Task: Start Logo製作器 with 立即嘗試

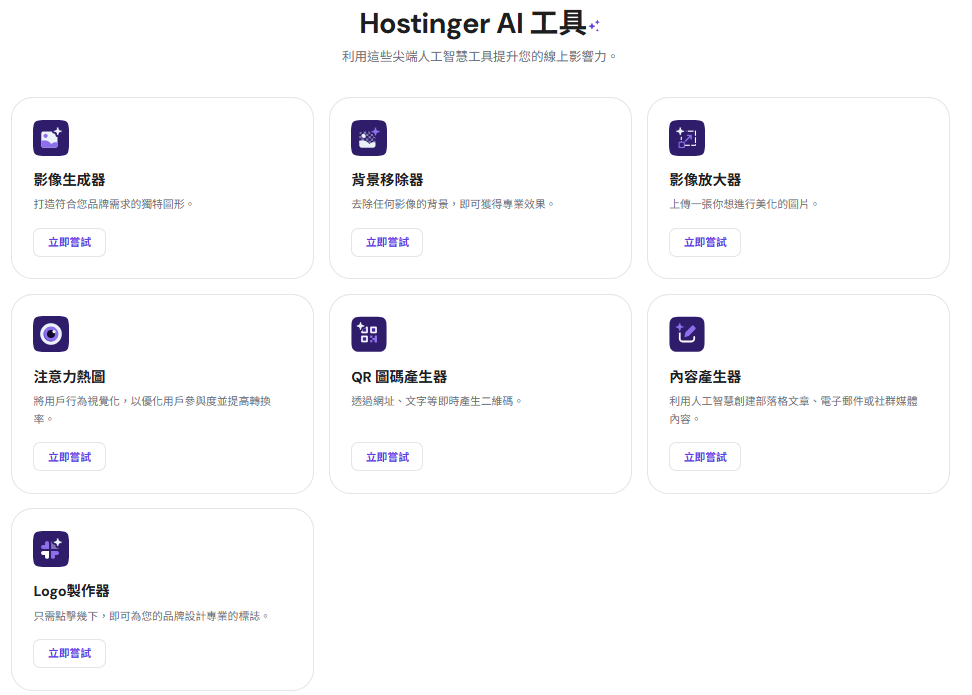Action: [69, 653]
